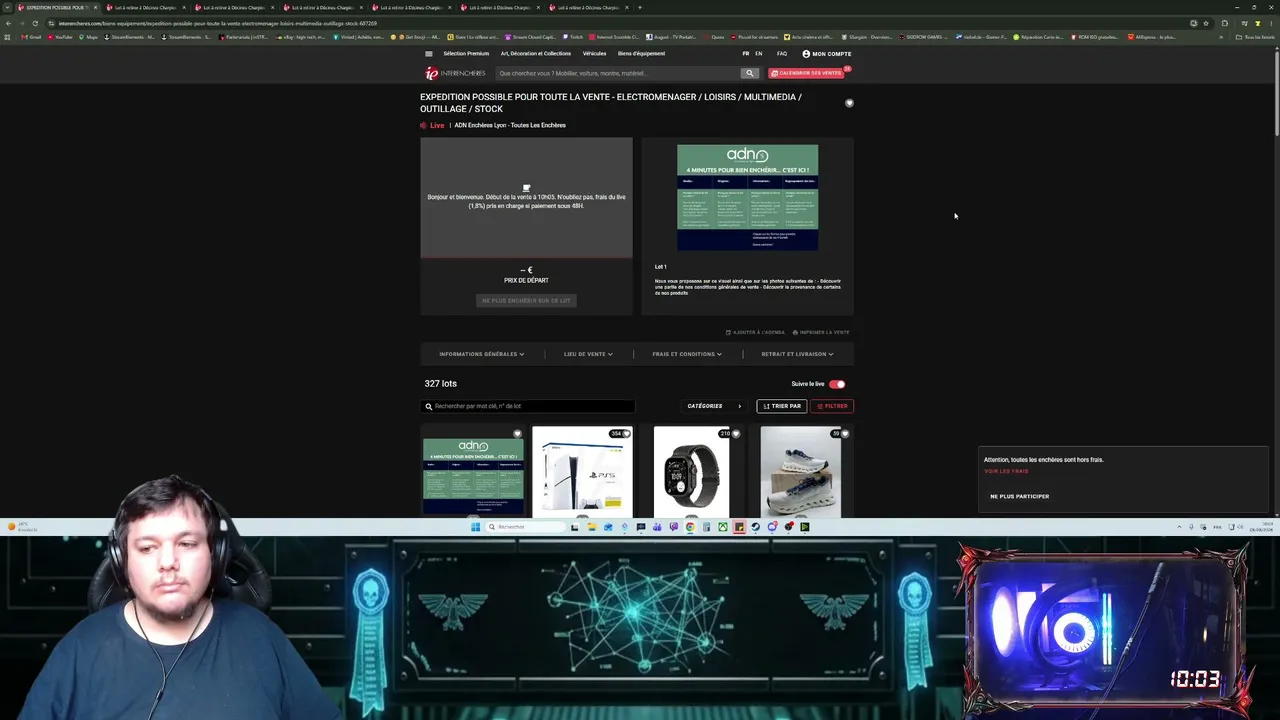Favorite the sale with the title heart icon
The height and width of the screenshot is (720, 1280).
click(849, 103)
